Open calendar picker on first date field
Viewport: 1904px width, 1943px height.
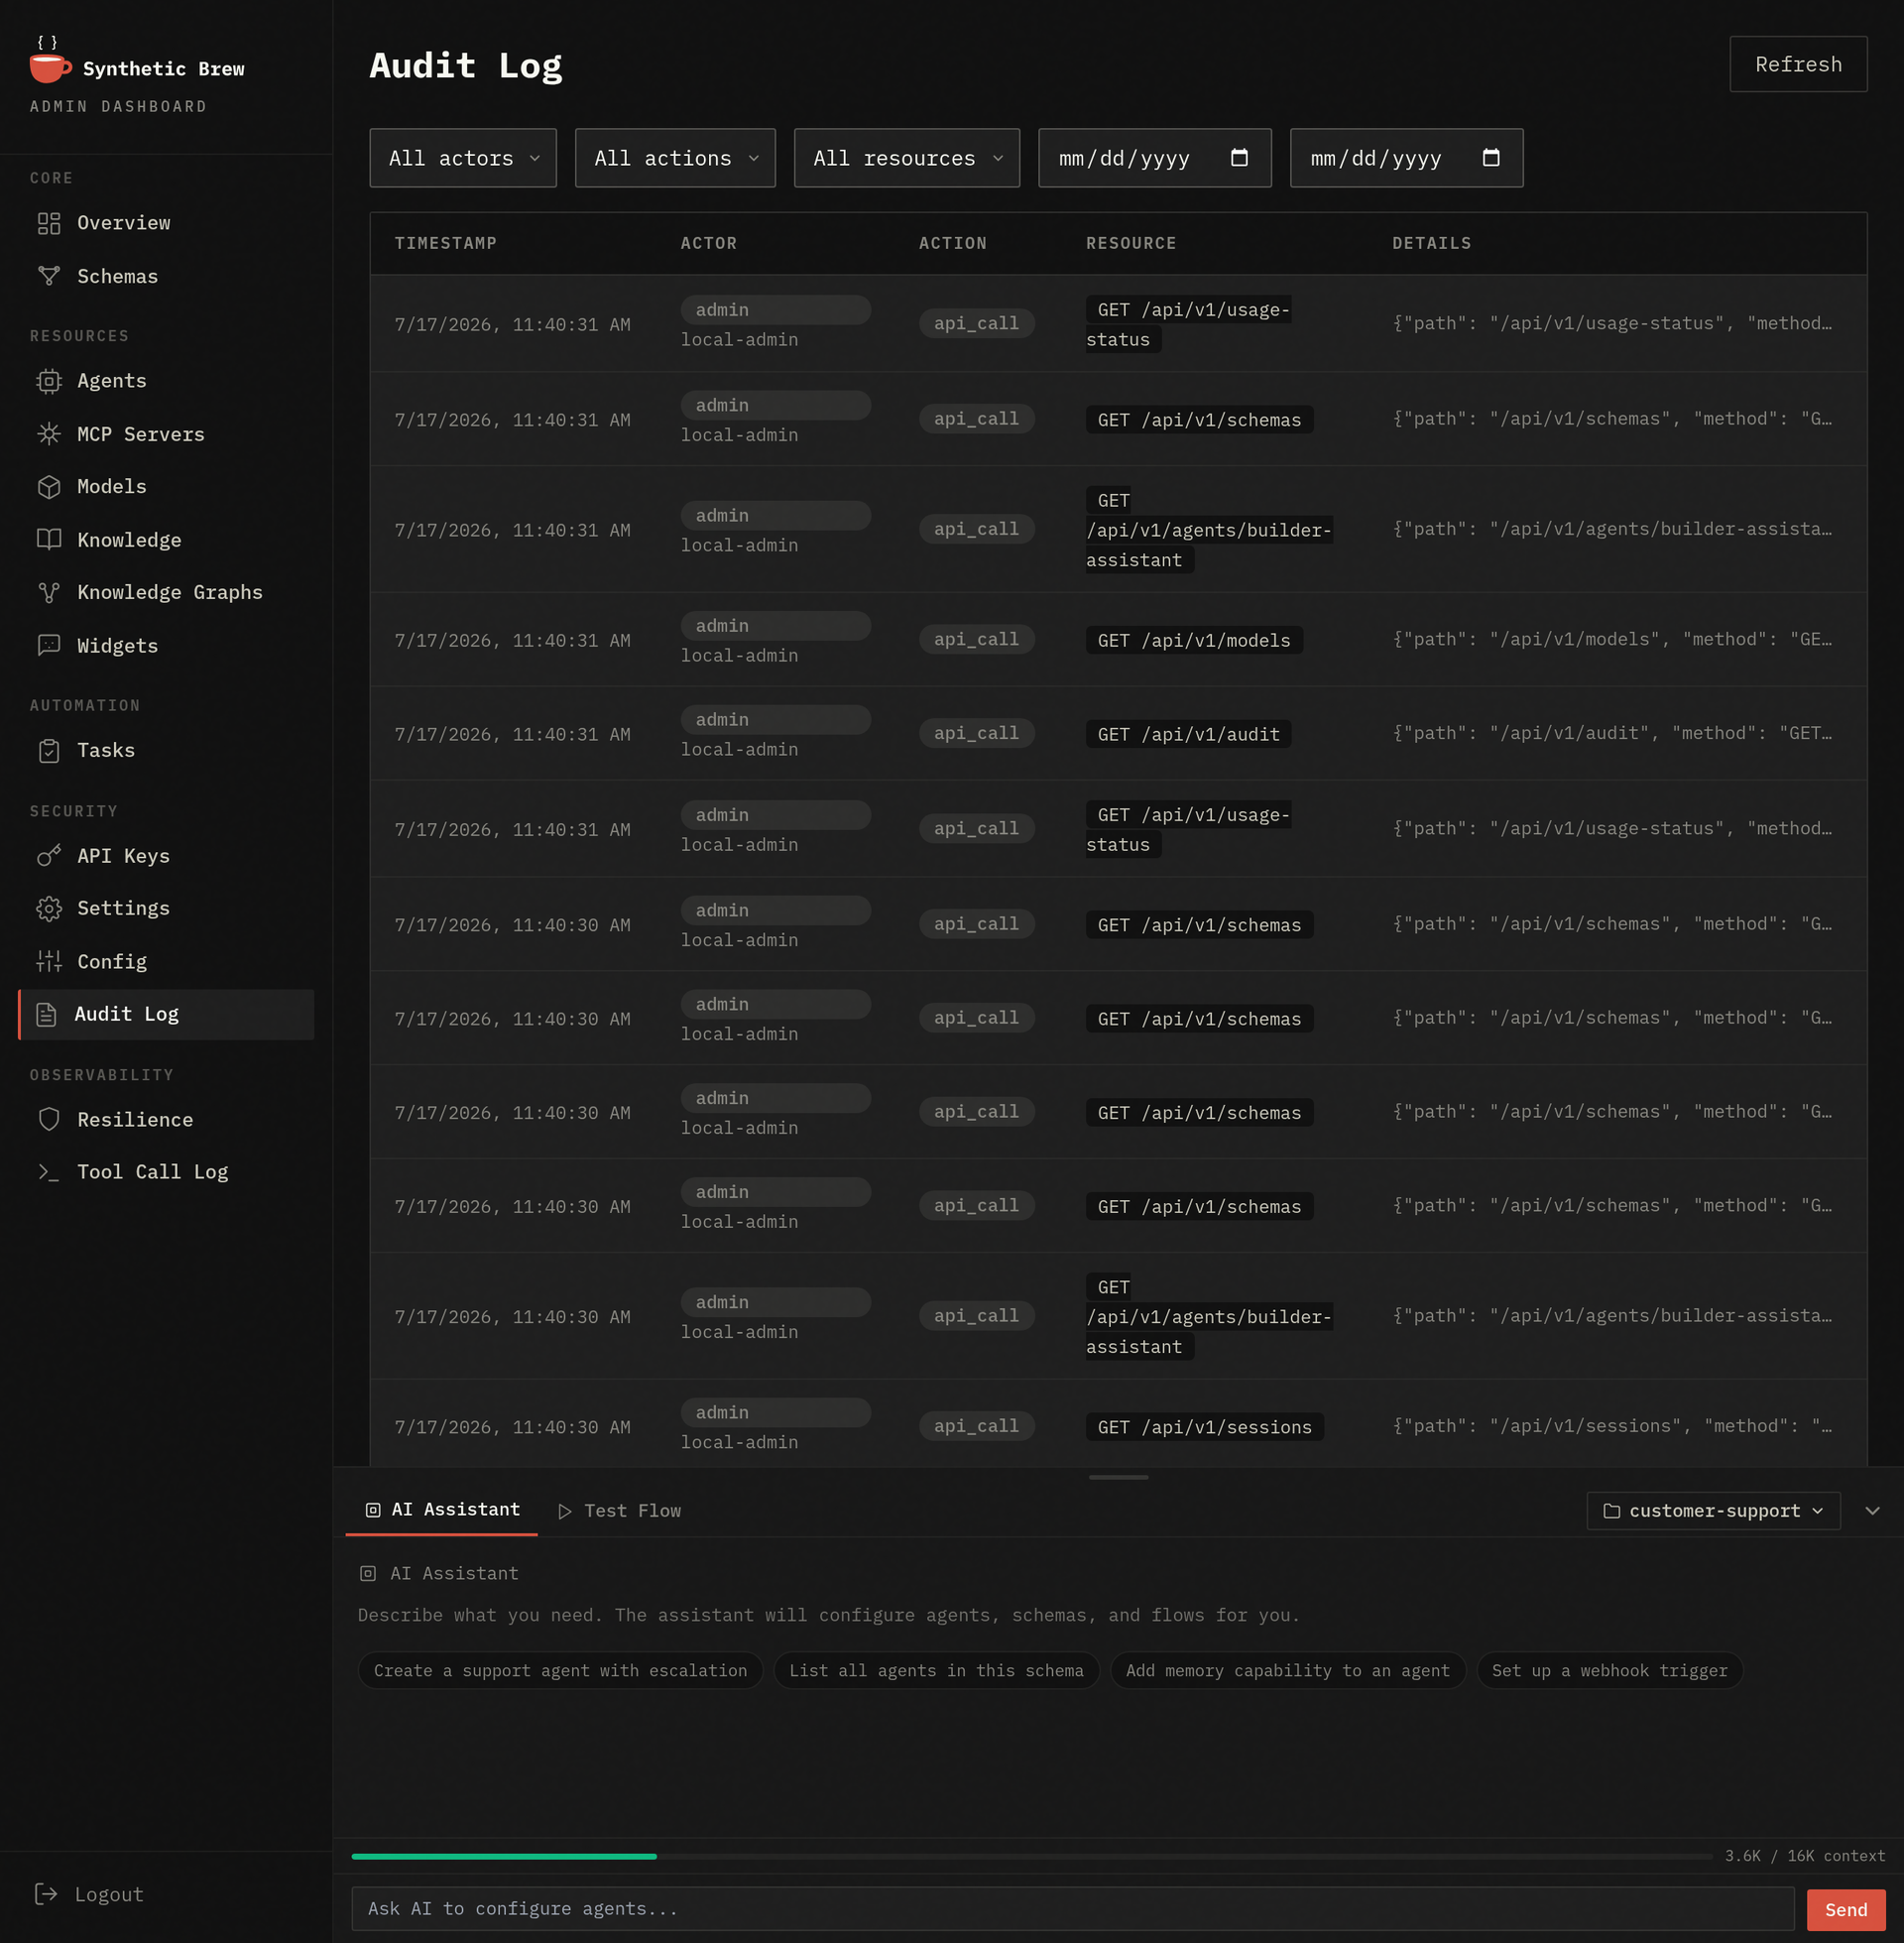coord(1239,158)
